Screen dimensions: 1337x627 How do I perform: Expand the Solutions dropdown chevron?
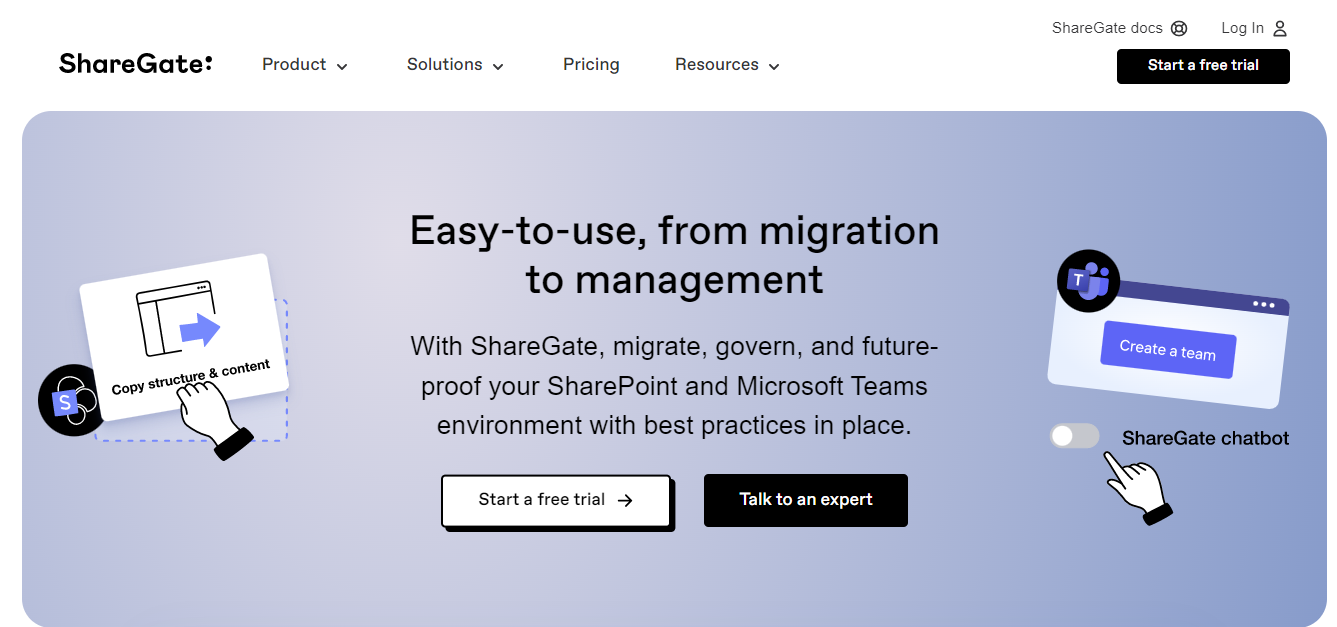[498, 66]
